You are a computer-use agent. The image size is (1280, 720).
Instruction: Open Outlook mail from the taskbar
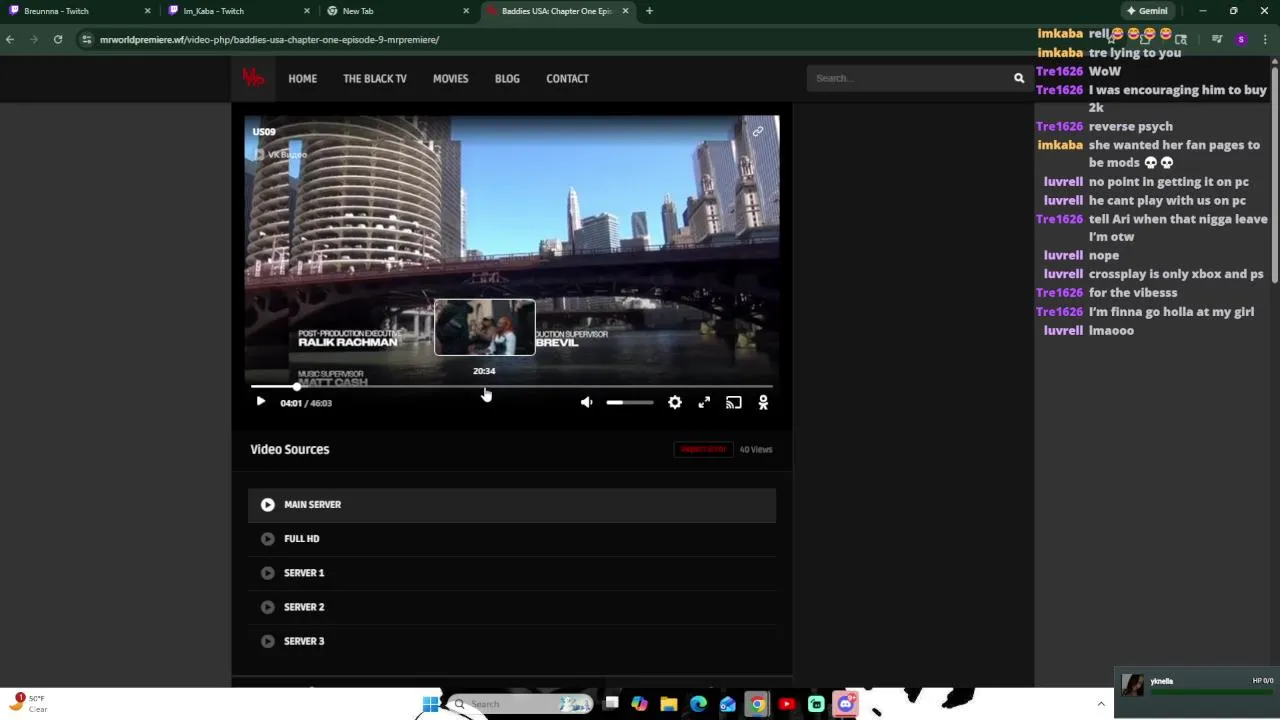pyautogui.click(x=728, y=704)
